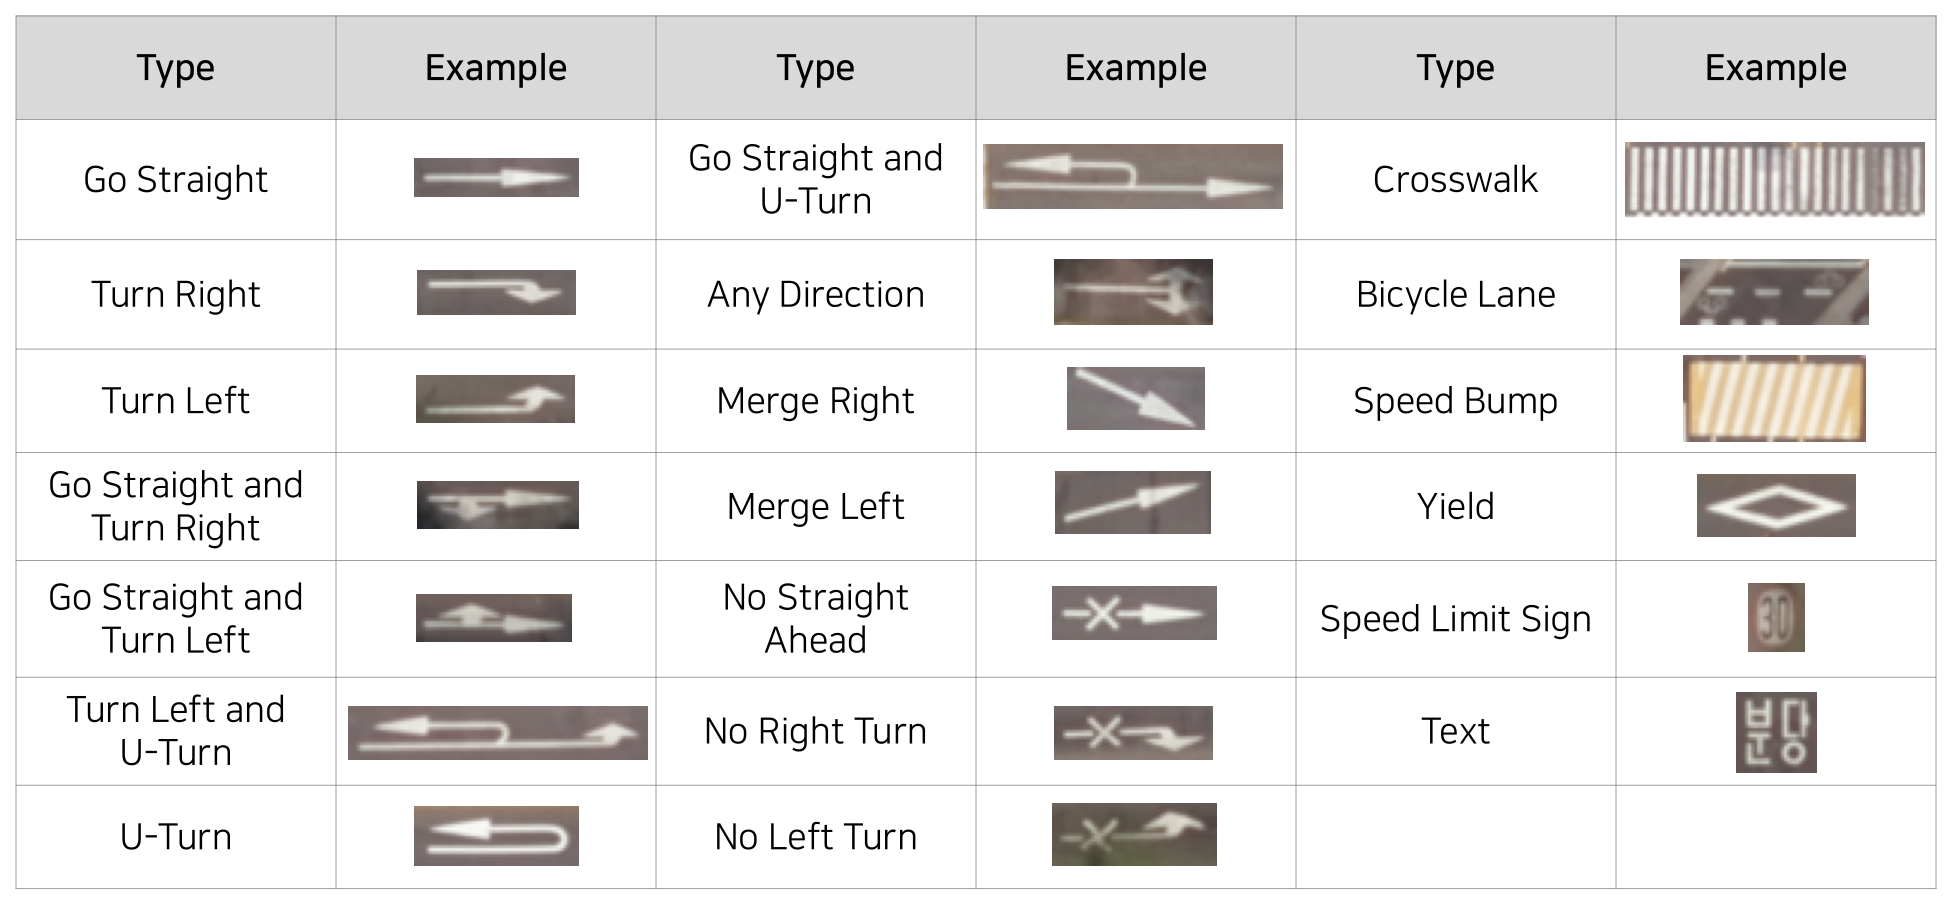The height and width of the screenshot is (908, 1954).
Task: Select the Turn Left and U-Turn image
Action: click(498, 733)
